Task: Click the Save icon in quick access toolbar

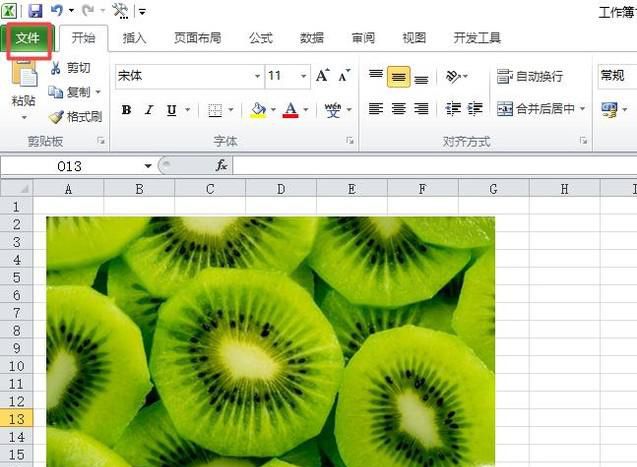Action: [35, 11]
